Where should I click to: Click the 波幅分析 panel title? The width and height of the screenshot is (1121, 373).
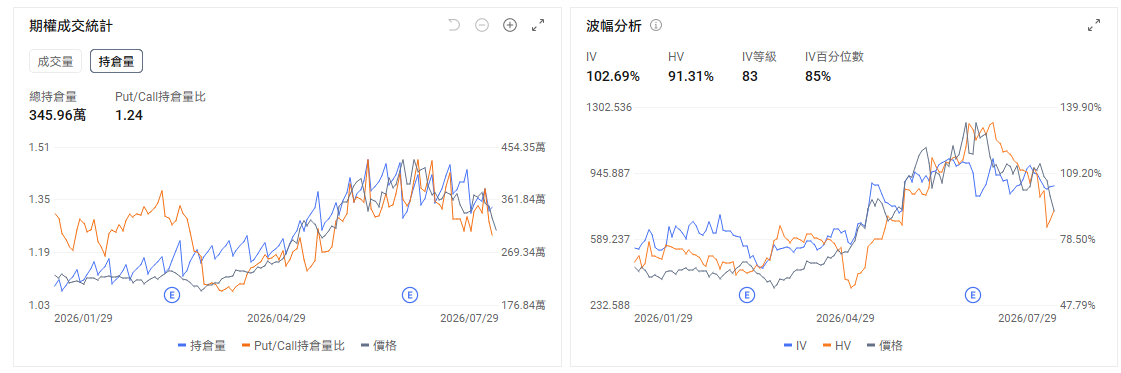click(x=614, y=26)
